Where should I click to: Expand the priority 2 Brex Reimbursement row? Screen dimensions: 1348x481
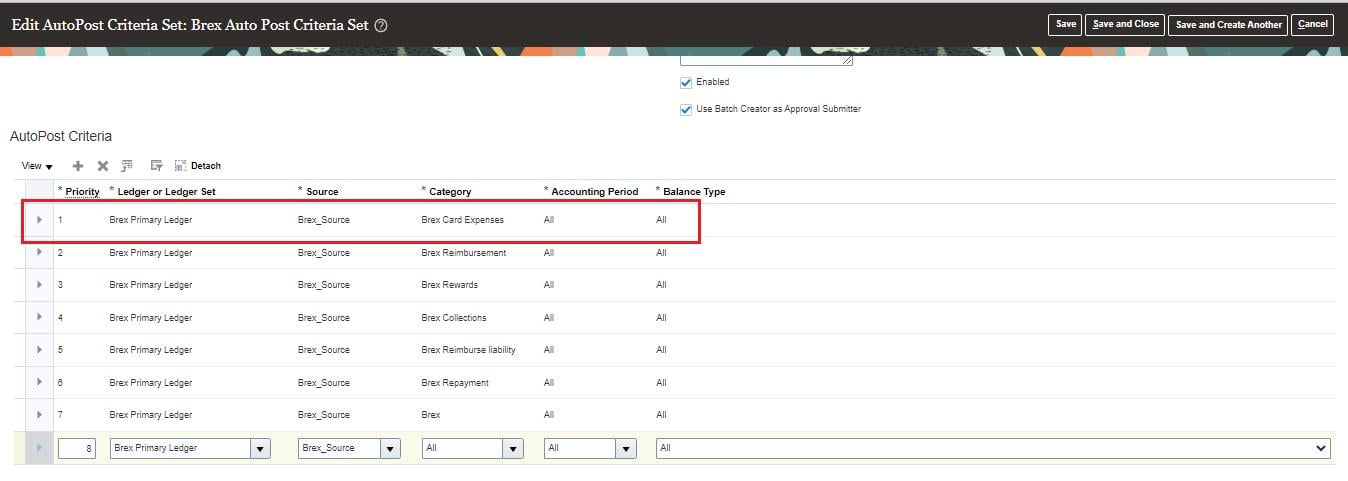pos(39,252)
